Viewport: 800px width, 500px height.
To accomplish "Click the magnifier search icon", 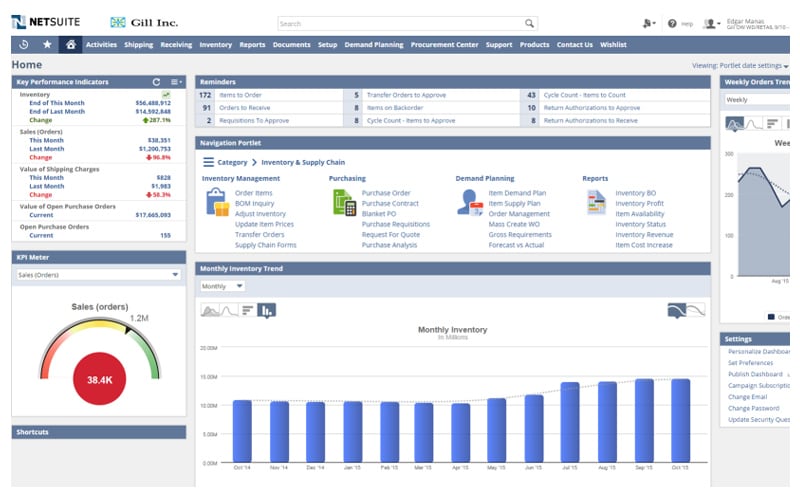I will click(x=529, y=23).
